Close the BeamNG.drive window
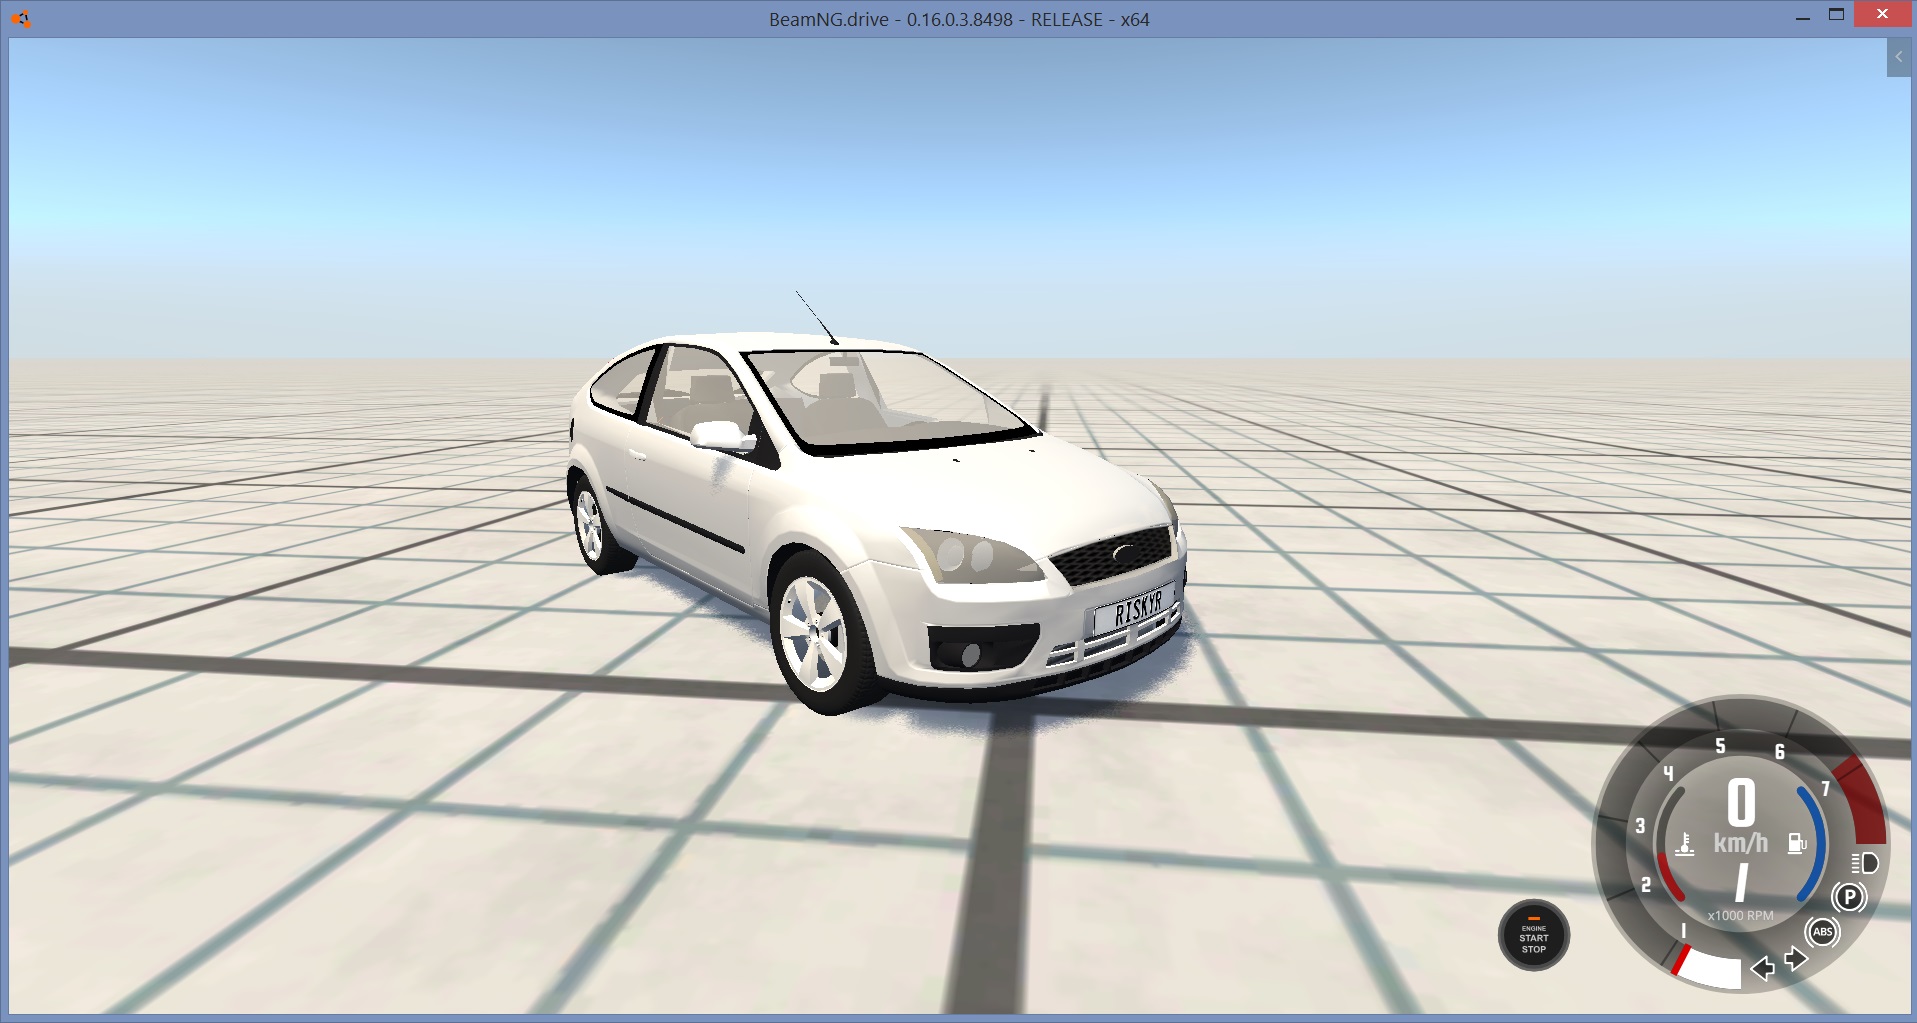This screenshot has height=1023, width=1917. tap(1882, 15)
